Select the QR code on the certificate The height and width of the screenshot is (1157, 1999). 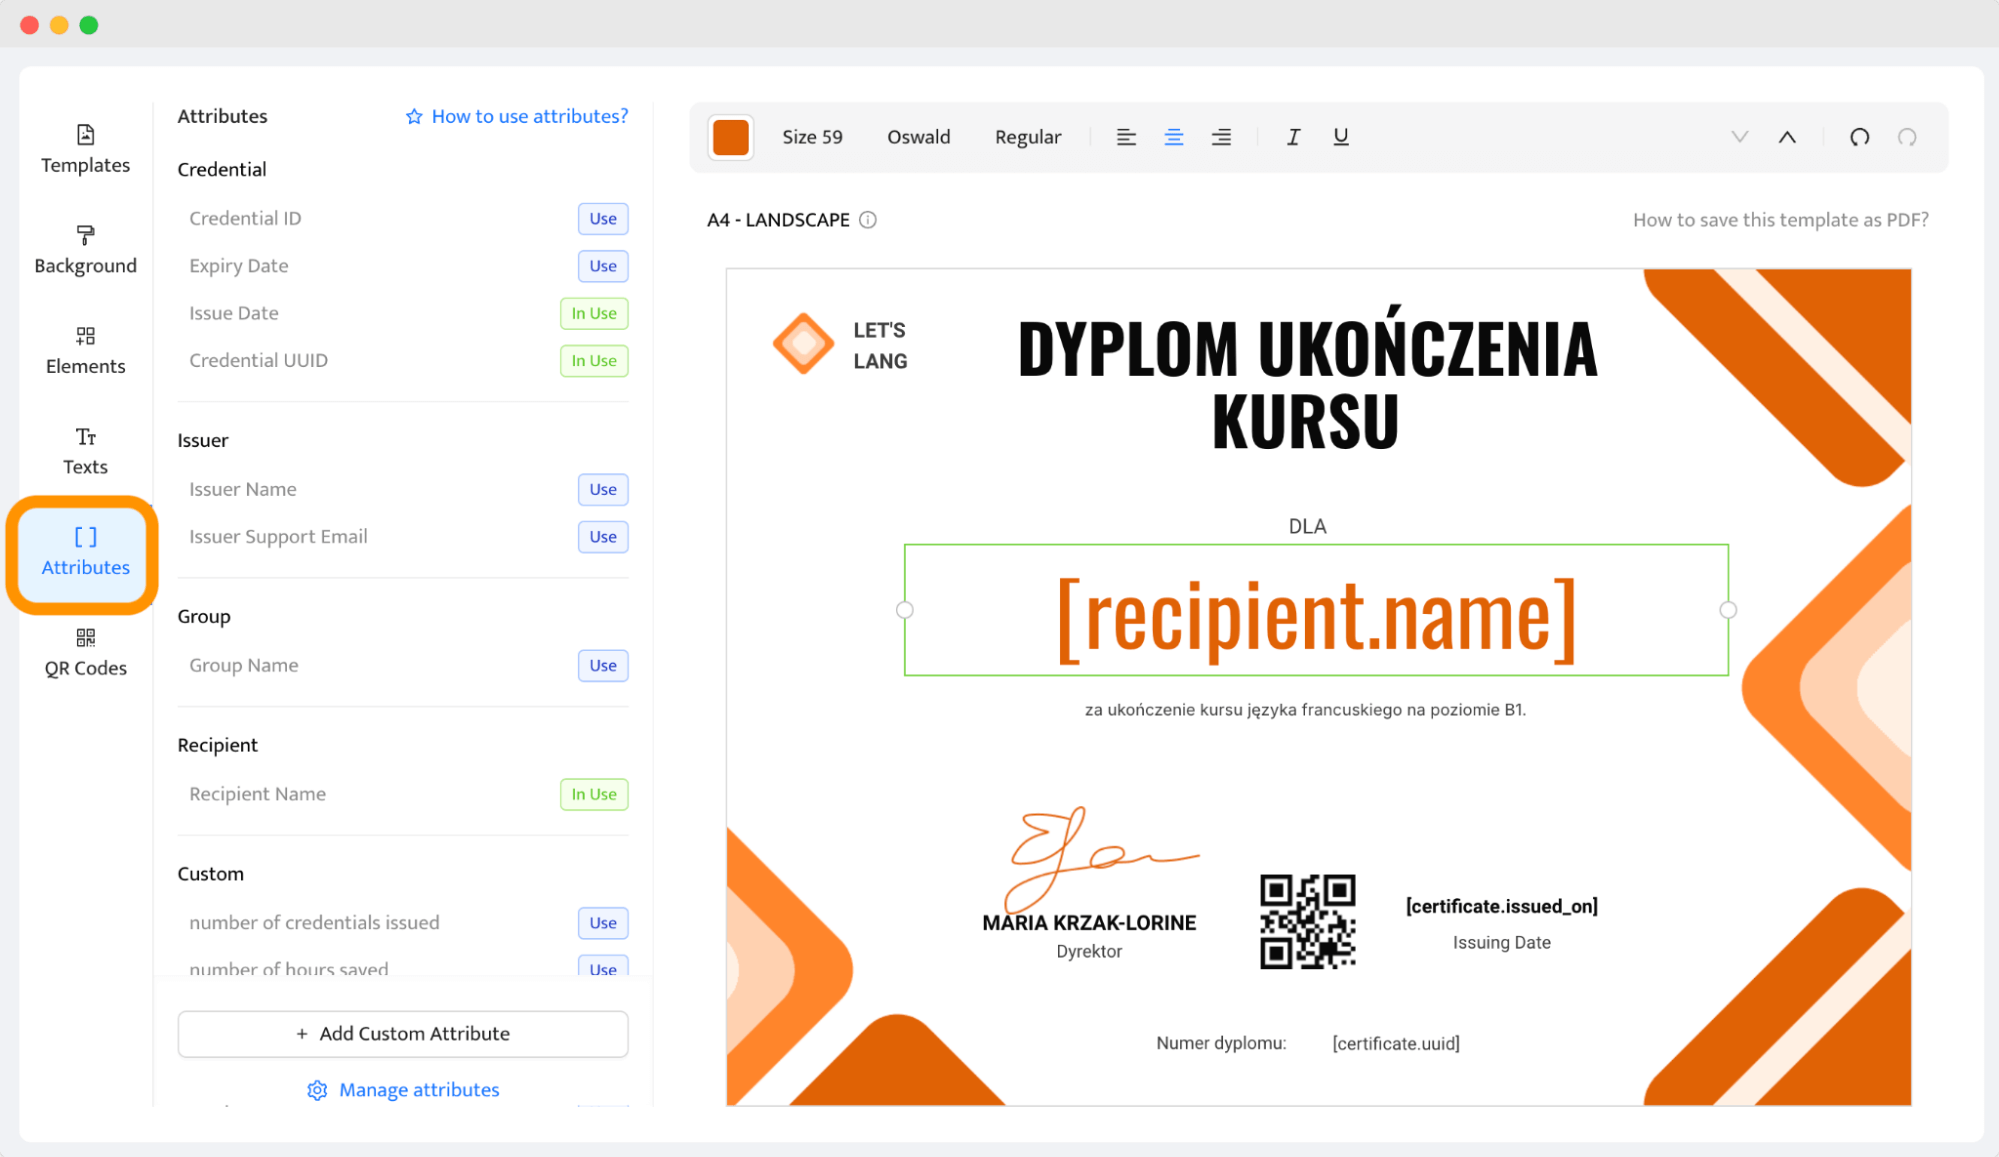1308,921
